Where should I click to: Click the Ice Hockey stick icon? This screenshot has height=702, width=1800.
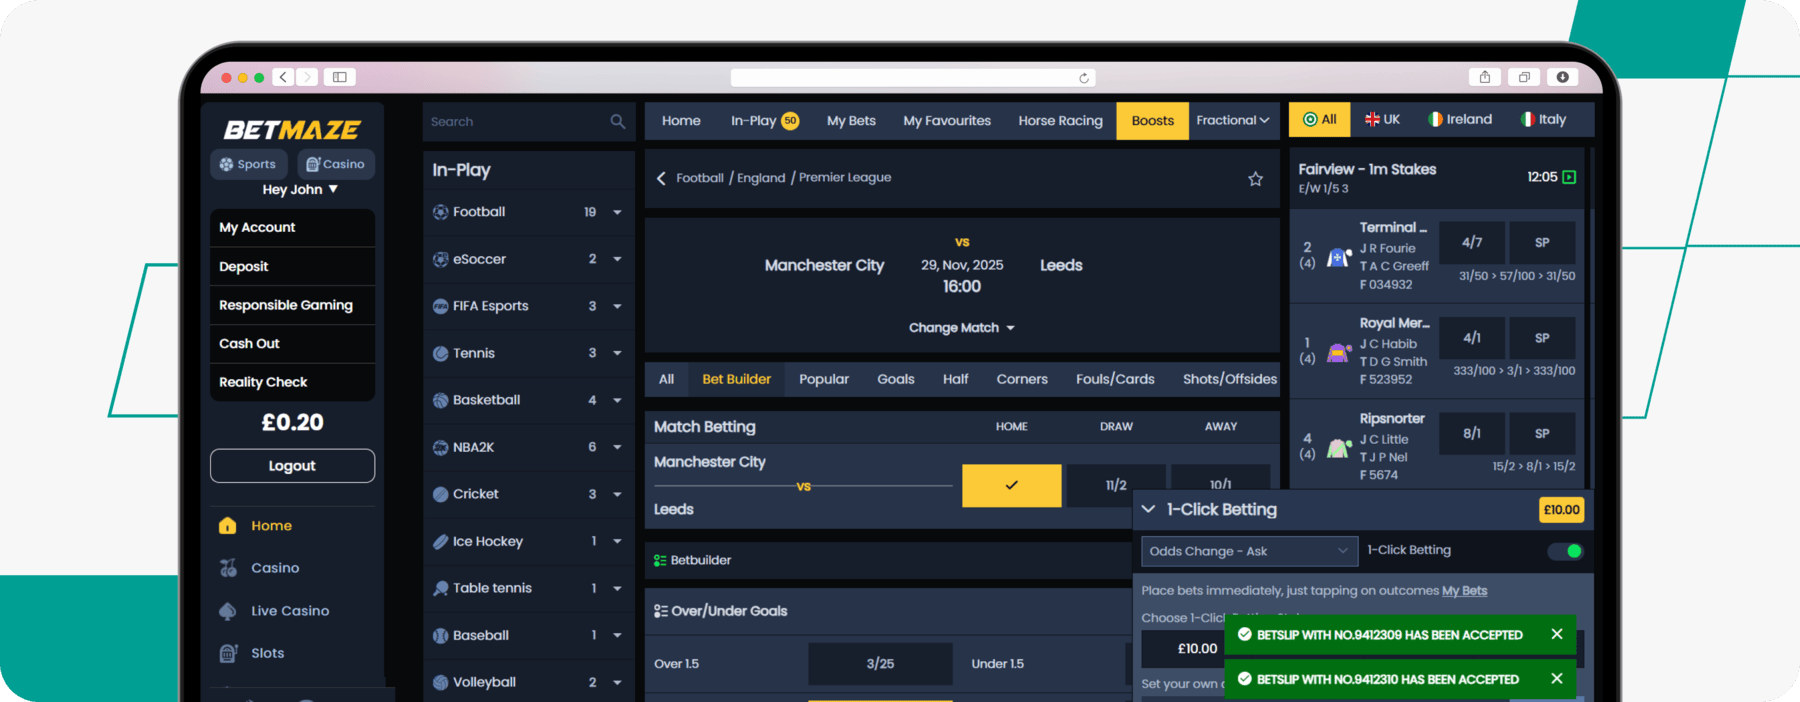click(440, 541)
